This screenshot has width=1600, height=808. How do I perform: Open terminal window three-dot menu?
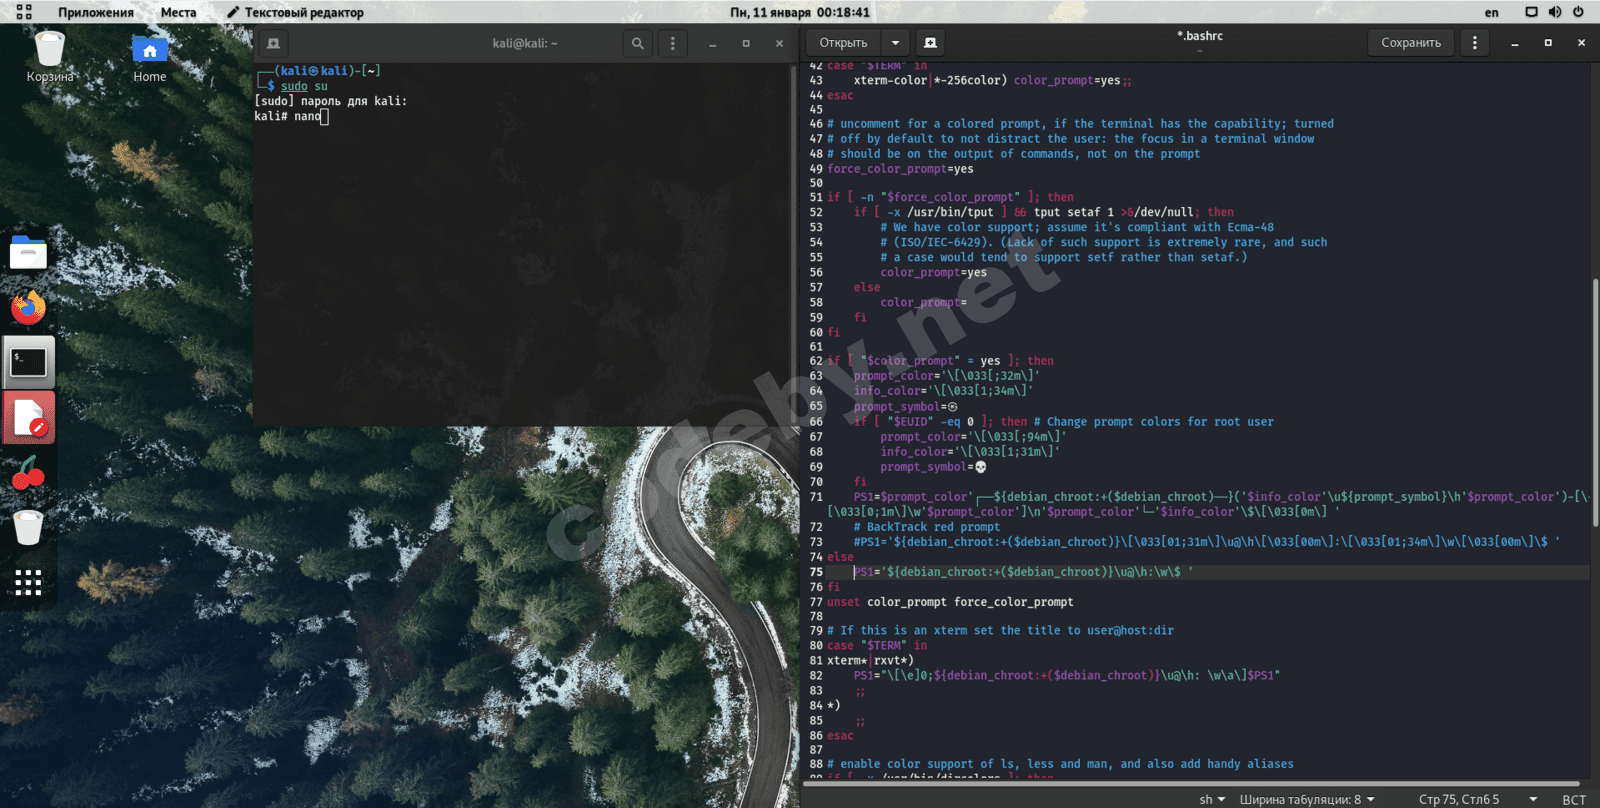pyautogui.click(x=672, y=43)
